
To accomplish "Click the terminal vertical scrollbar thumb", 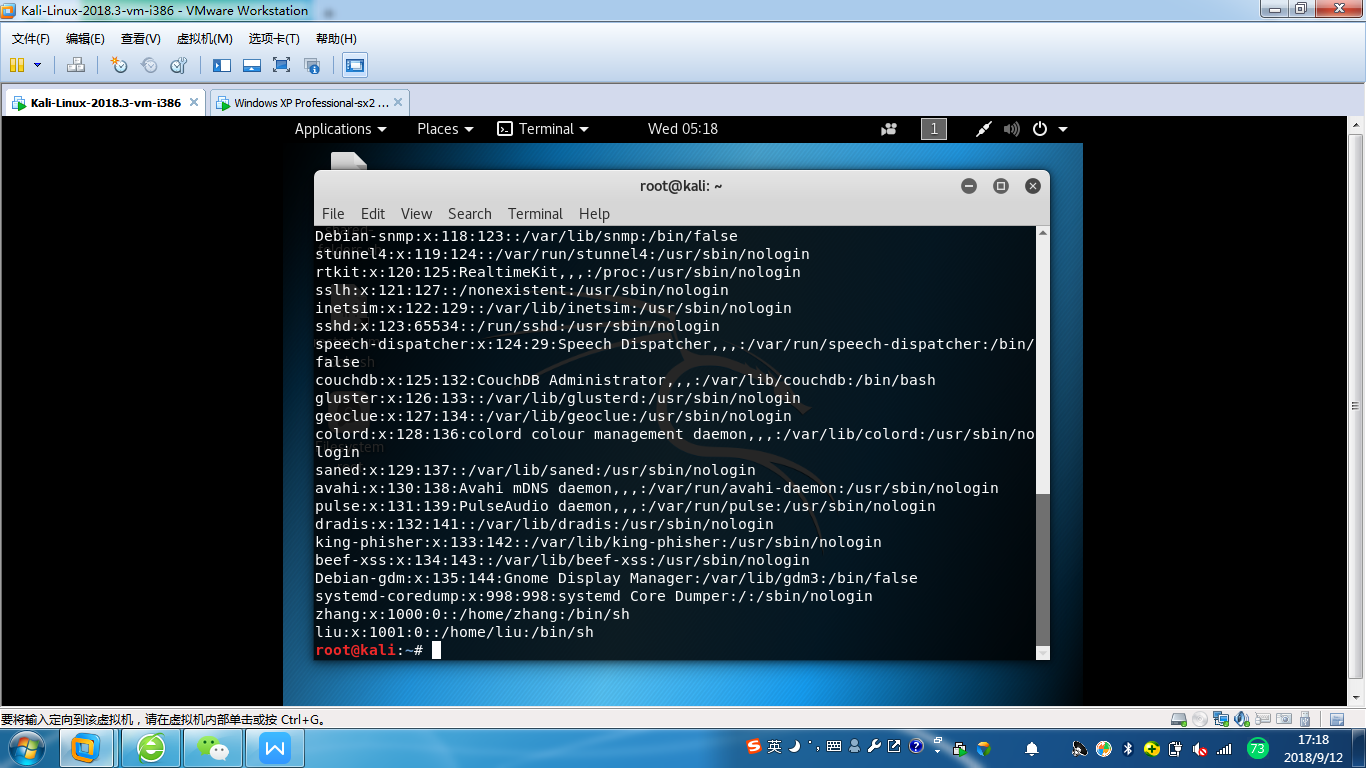I will pyautogui.click(x=1043, y=569).
